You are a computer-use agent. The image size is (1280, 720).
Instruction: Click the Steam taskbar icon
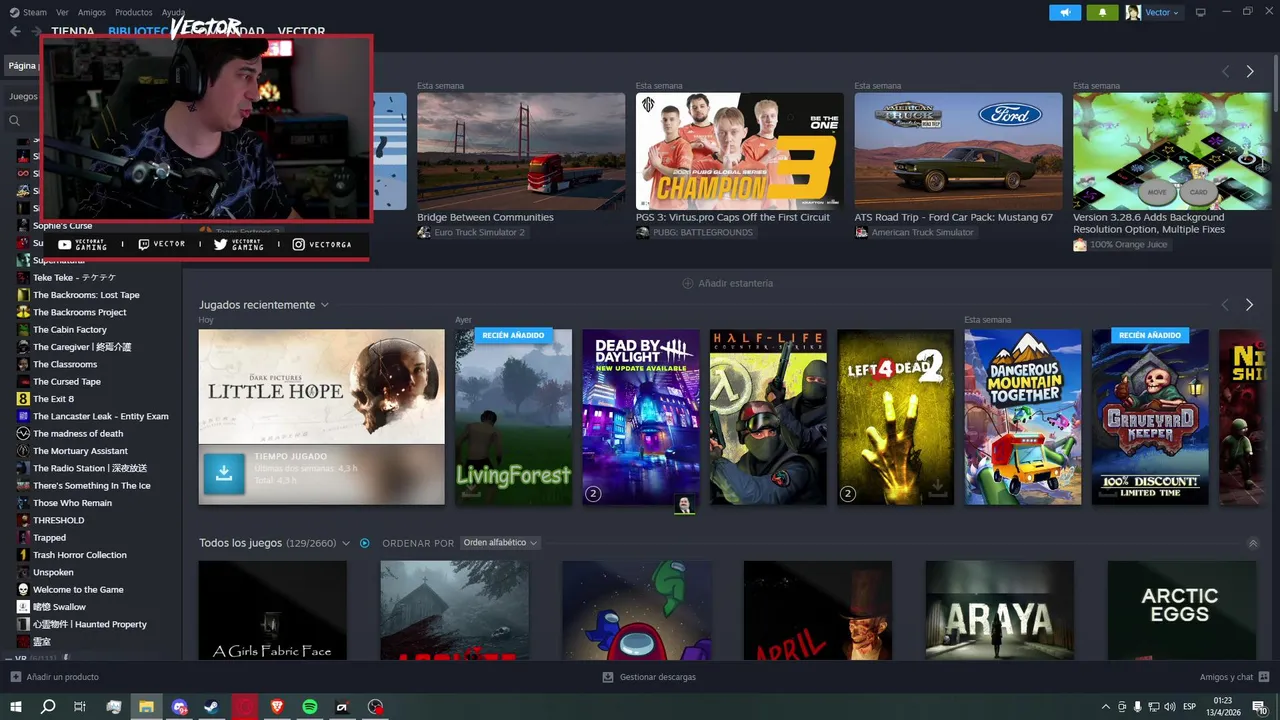click(x=212, y=707)
